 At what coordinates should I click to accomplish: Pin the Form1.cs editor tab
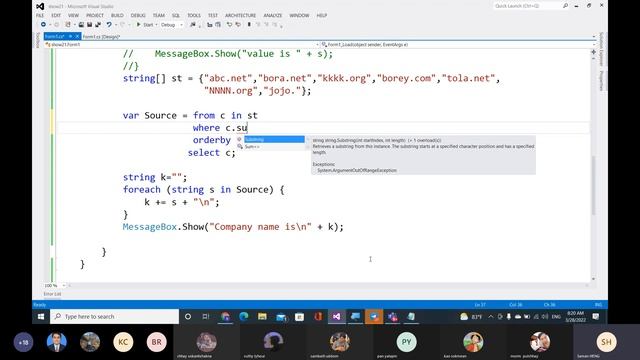click(x=70, y=37)
